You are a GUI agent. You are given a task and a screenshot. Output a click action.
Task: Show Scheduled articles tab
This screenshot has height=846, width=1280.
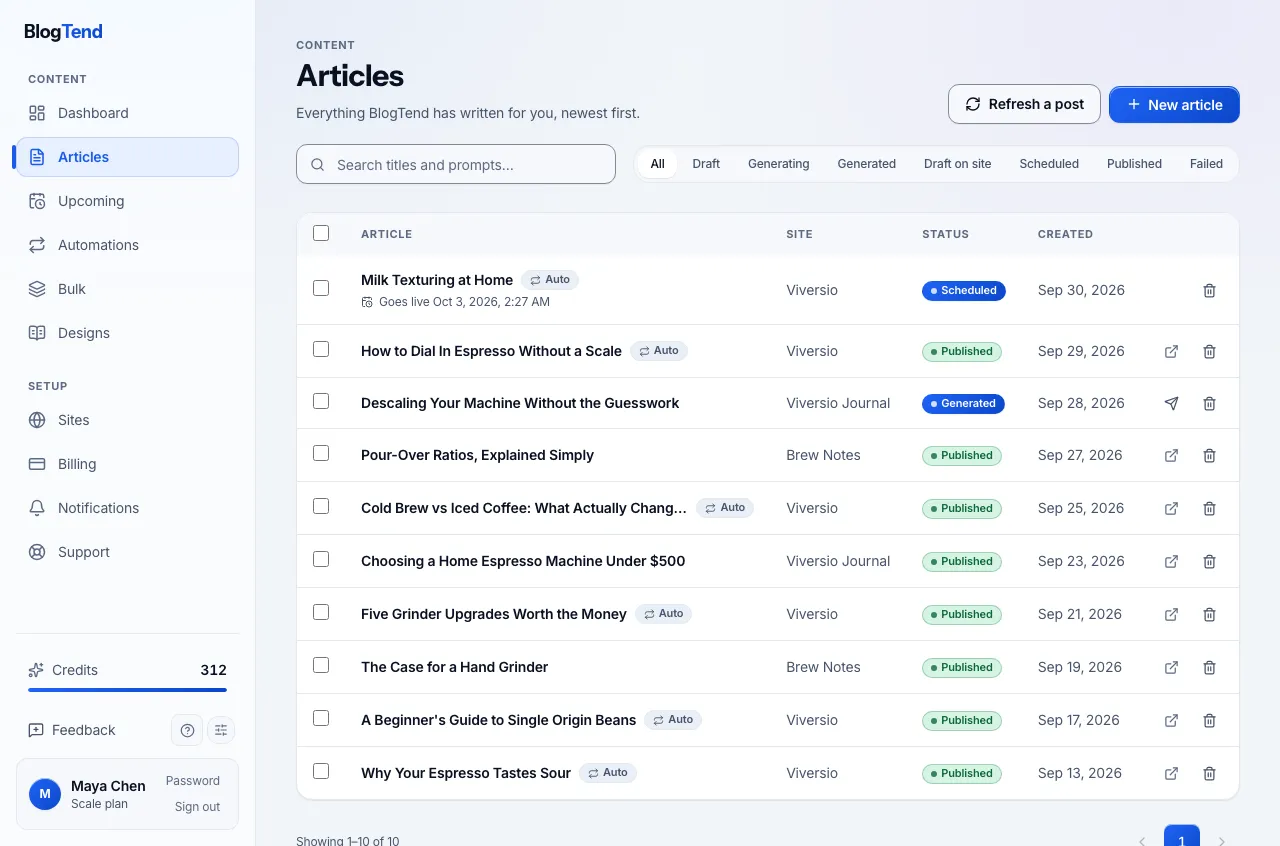tap(1049, 164)
